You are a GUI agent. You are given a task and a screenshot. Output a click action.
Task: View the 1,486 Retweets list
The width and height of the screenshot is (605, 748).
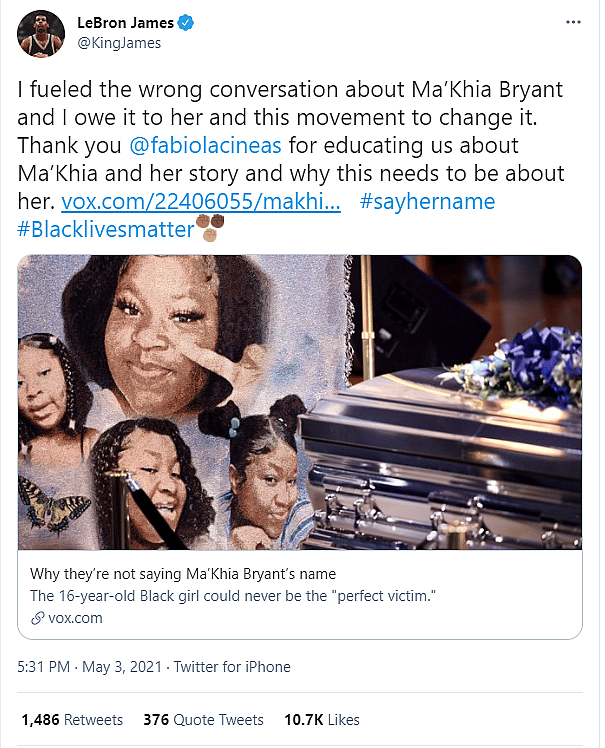[x=72, y=720]
